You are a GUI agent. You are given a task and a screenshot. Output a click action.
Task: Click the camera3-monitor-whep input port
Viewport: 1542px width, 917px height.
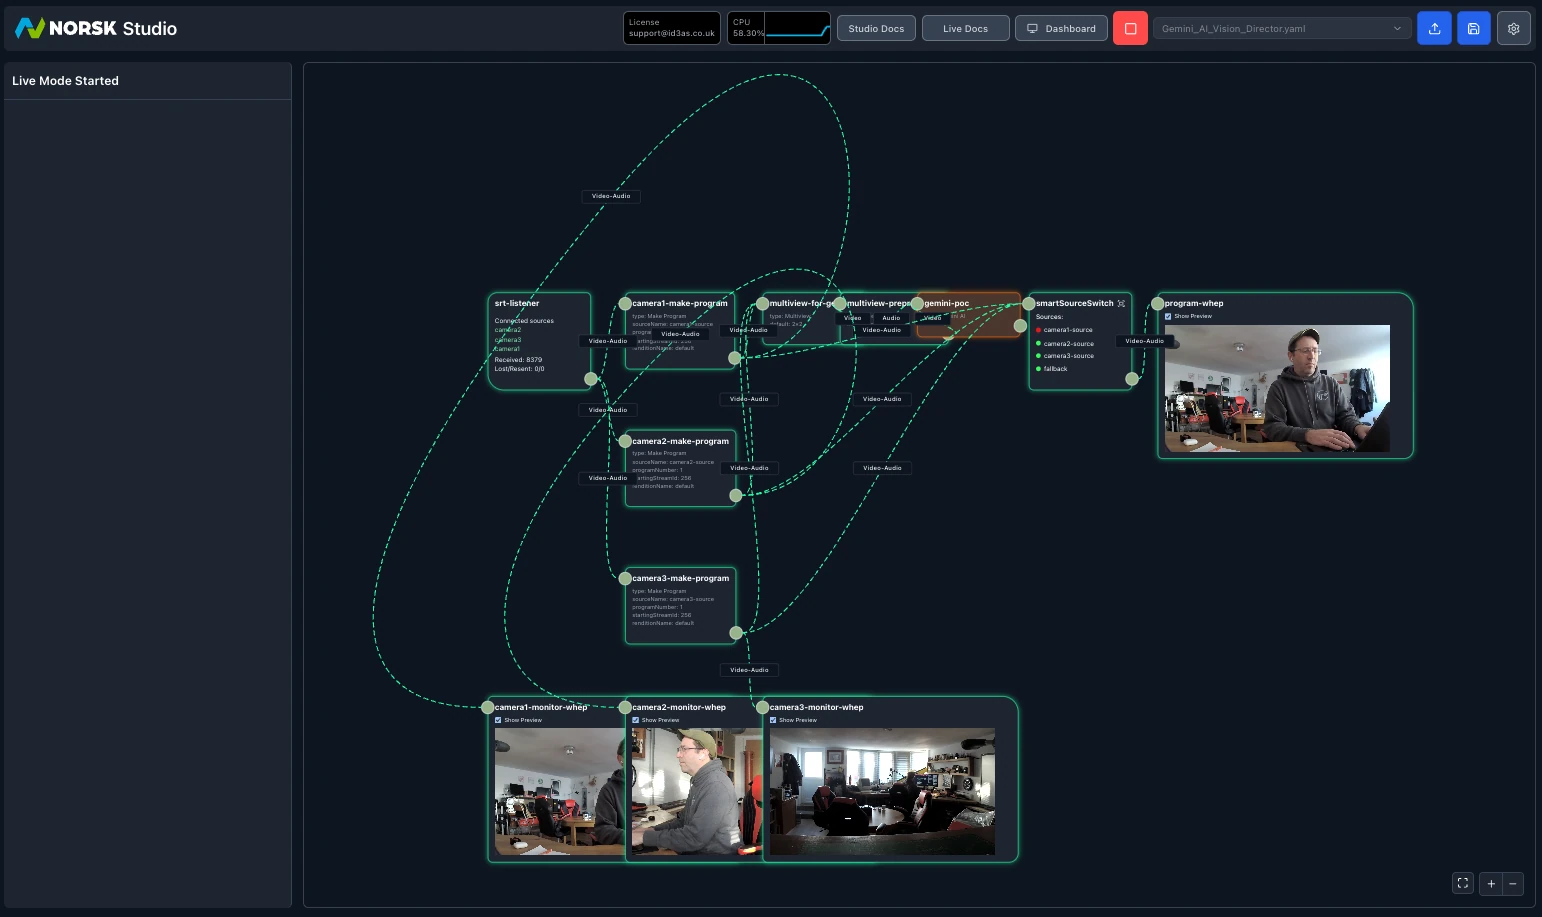tap(762, 707)
